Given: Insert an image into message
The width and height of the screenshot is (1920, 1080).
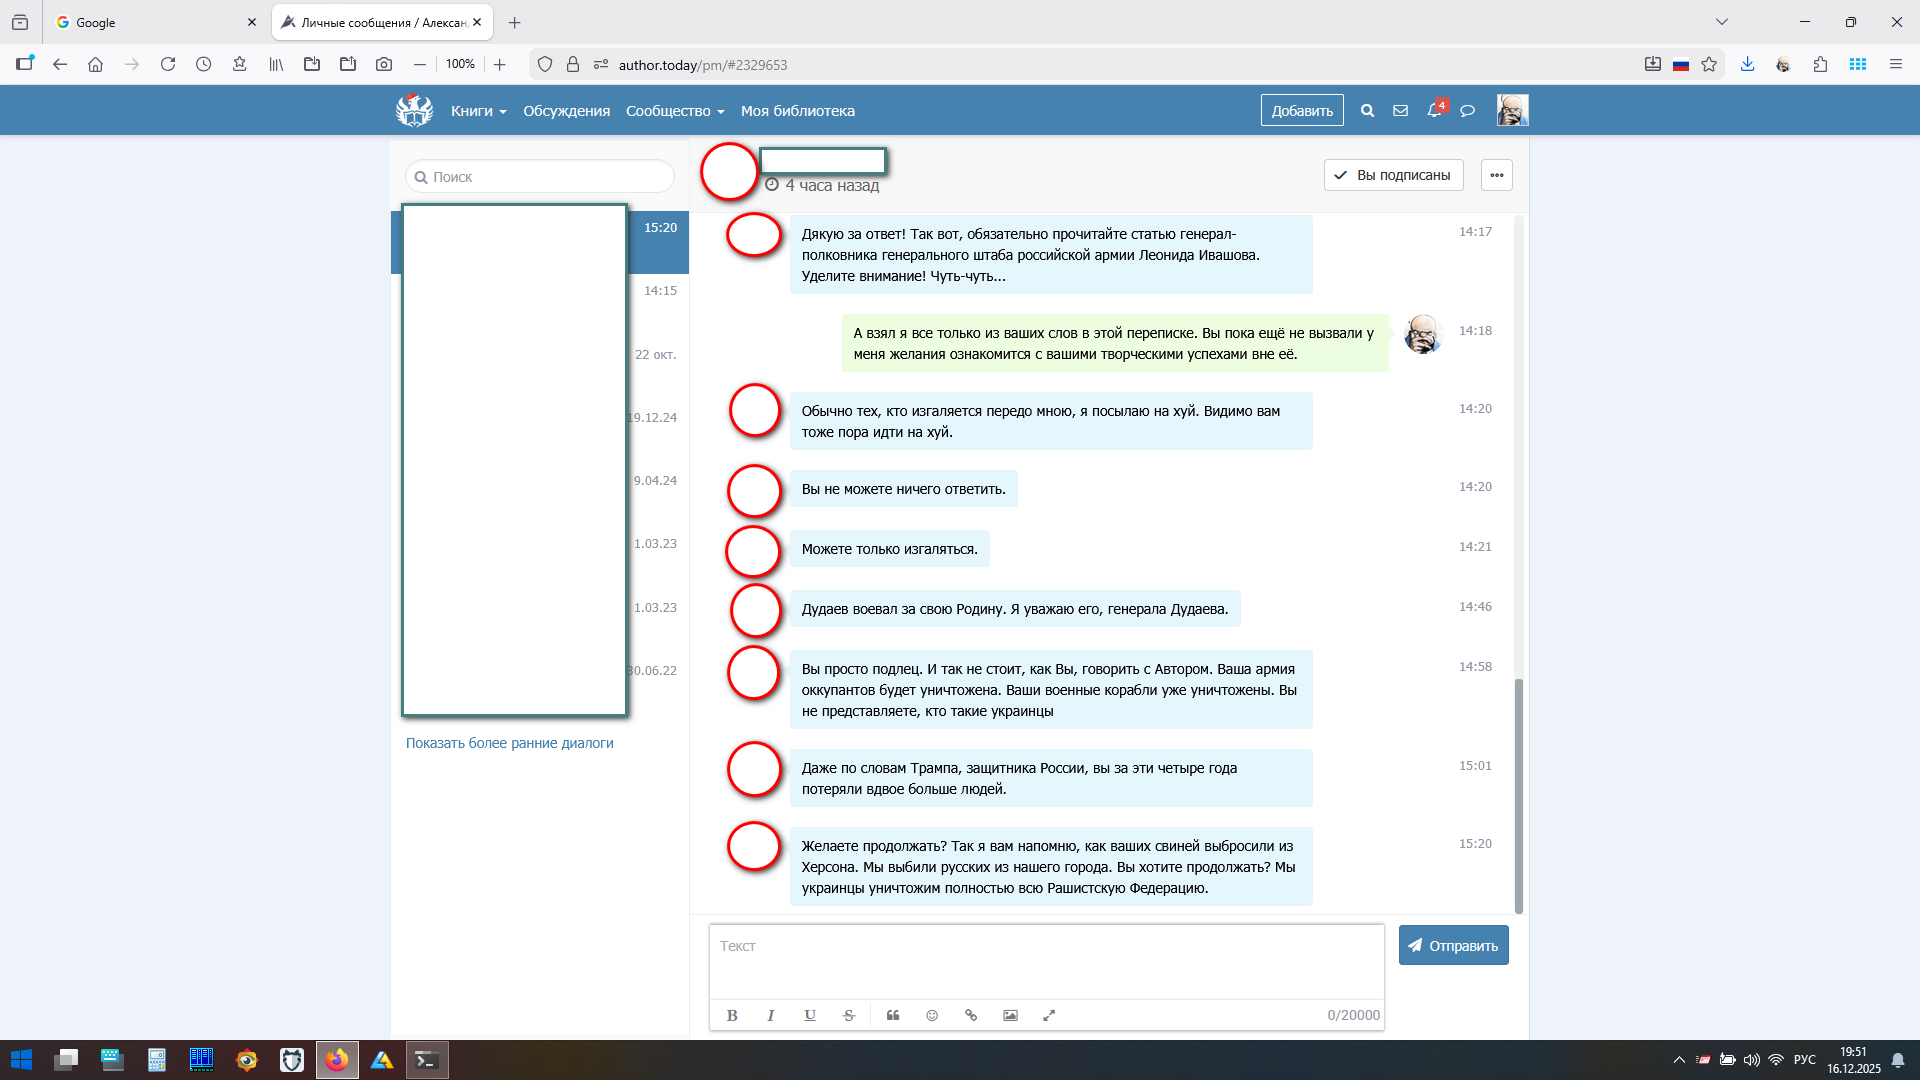Looking at the screenshot, I should click(1010, 1015).
